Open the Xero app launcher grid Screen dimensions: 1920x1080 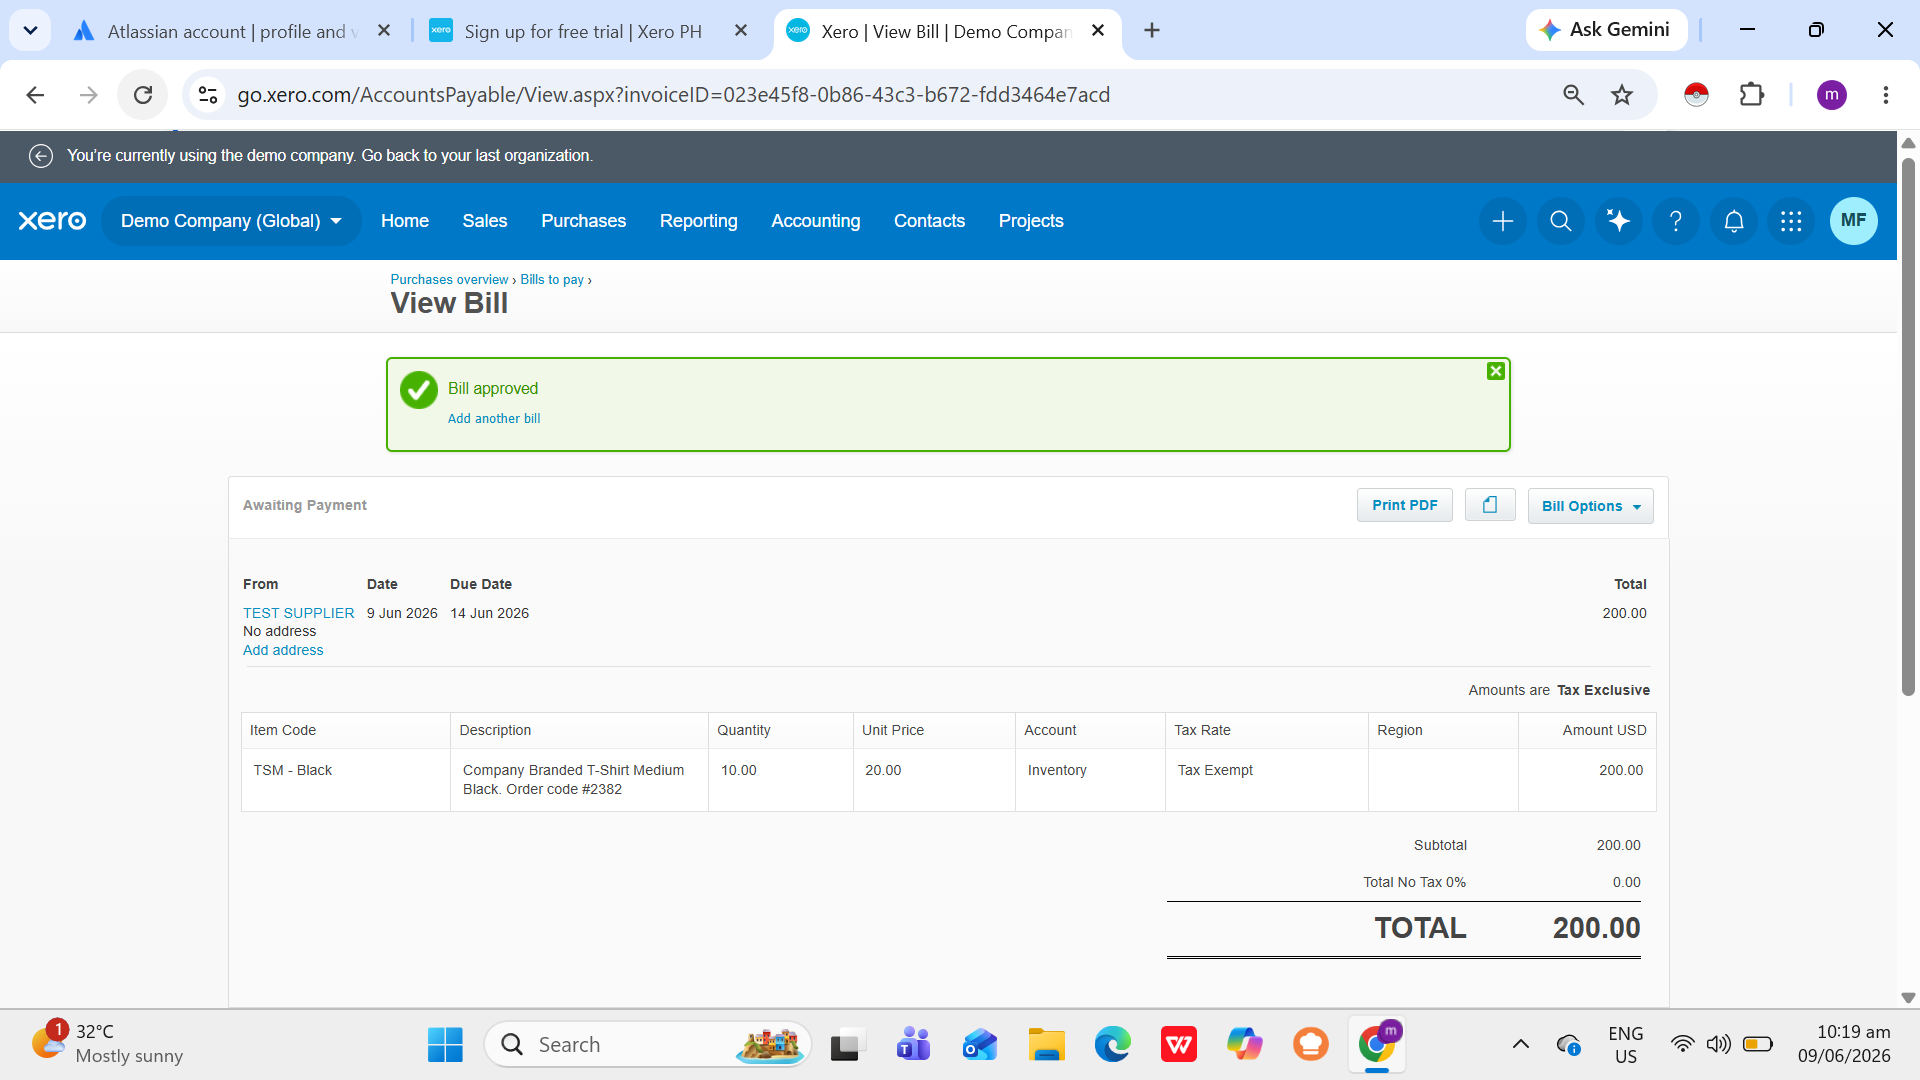[x=1791, y=221]
